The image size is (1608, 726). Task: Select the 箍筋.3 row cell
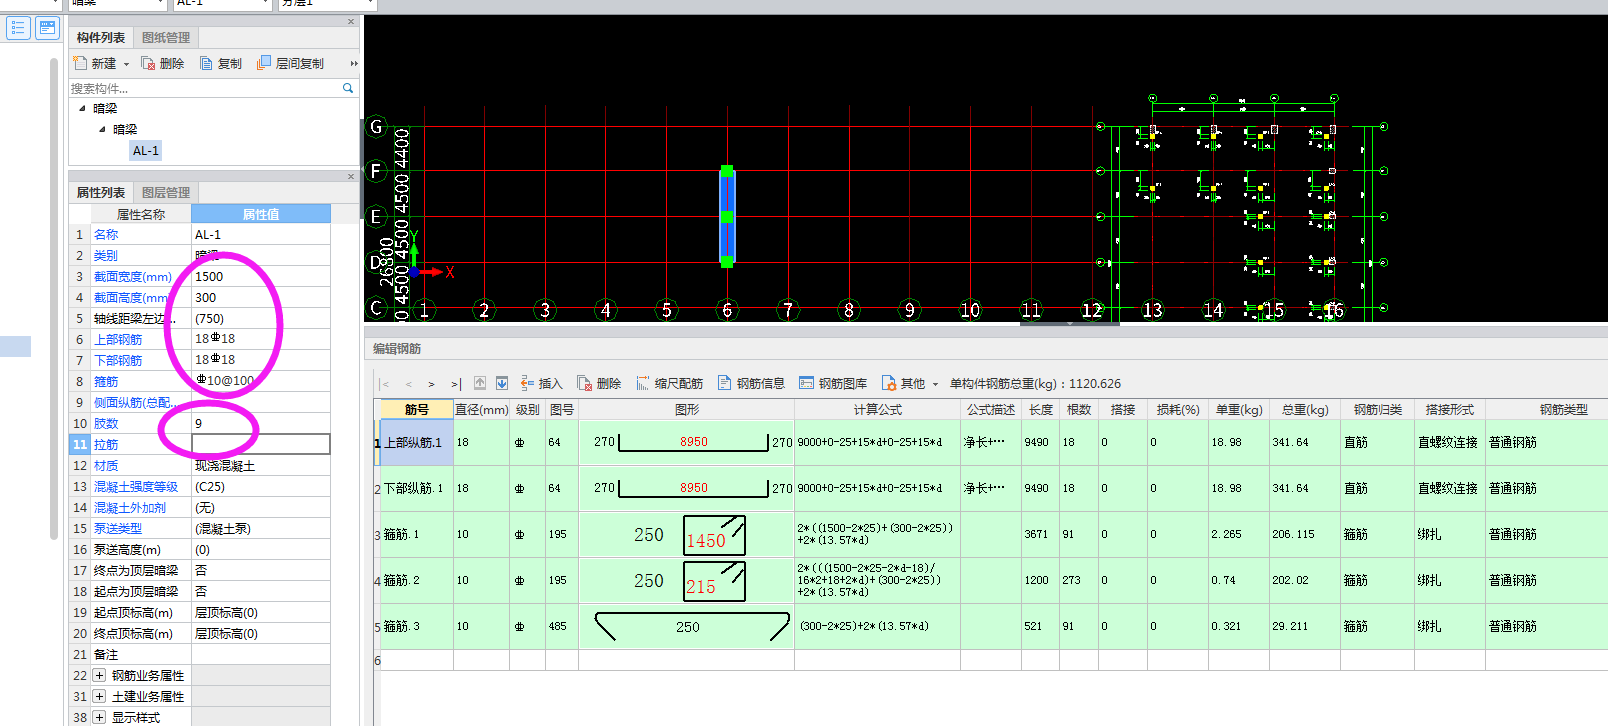pyautogui.click(x=417, y=626)
